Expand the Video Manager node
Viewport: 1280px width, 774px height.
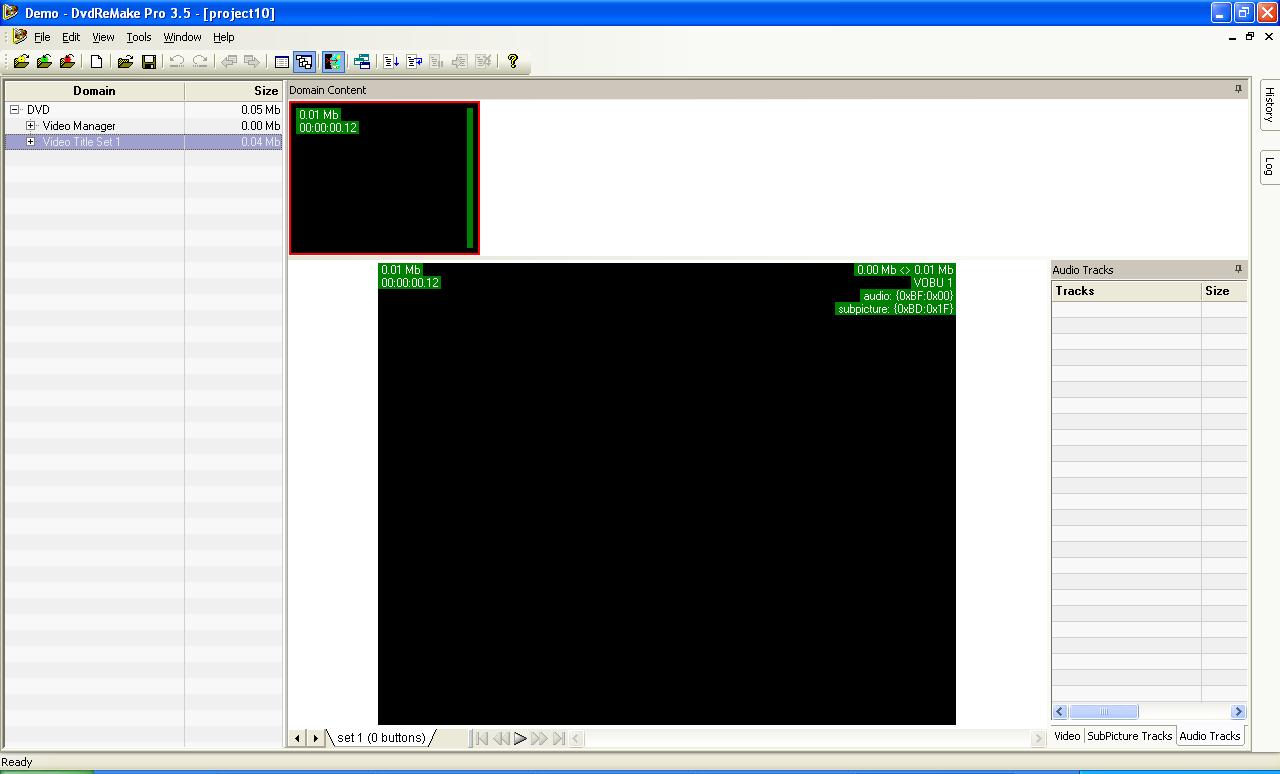pos(31,126)
